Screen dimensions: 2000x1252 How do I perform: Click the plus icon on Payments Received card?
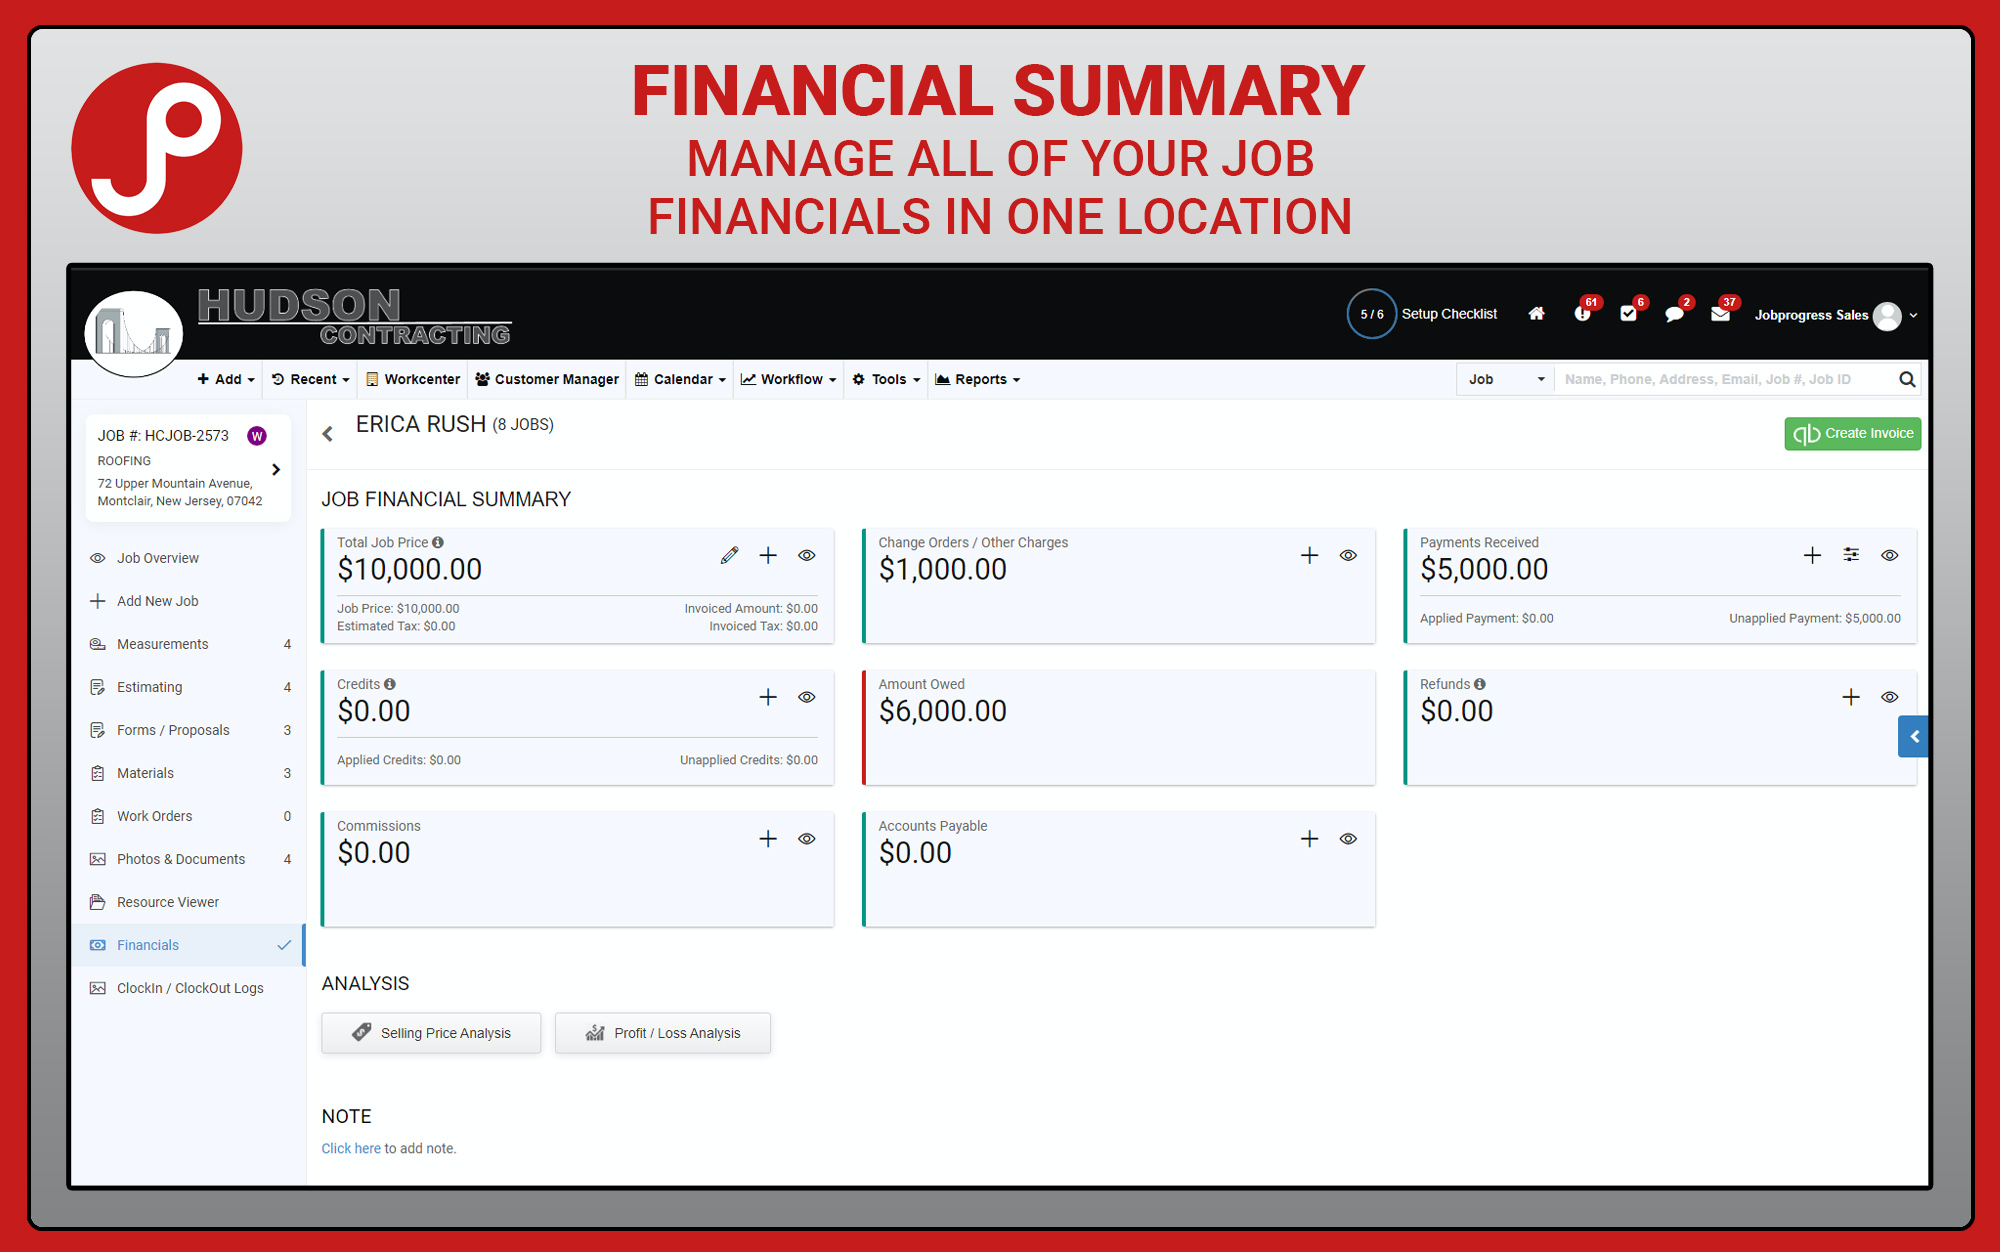[x=1812, y=555]
